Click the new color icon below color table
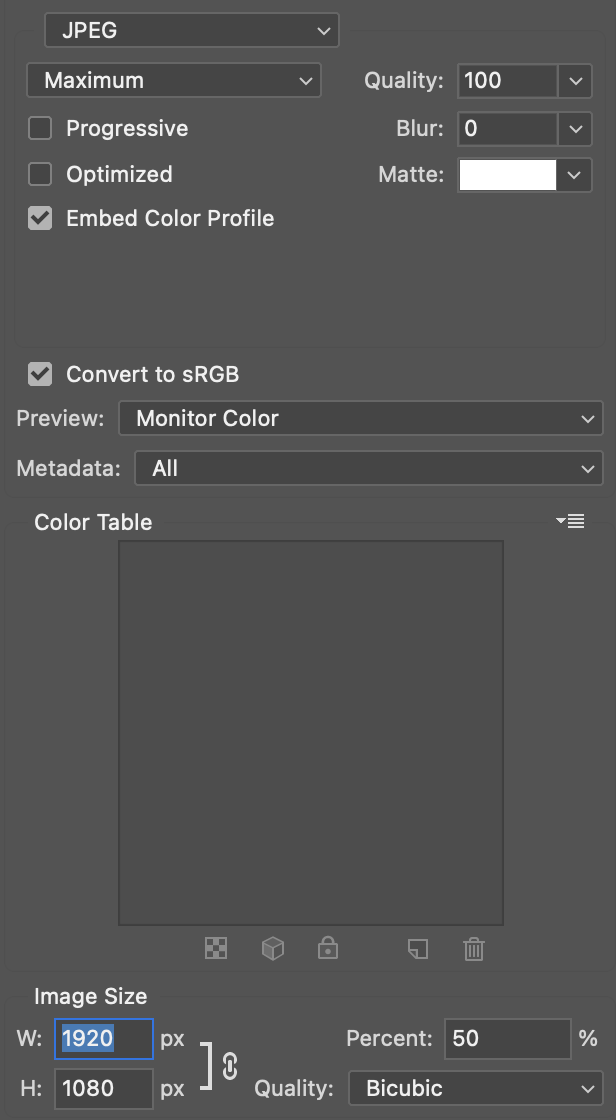 tap(418, 948)
